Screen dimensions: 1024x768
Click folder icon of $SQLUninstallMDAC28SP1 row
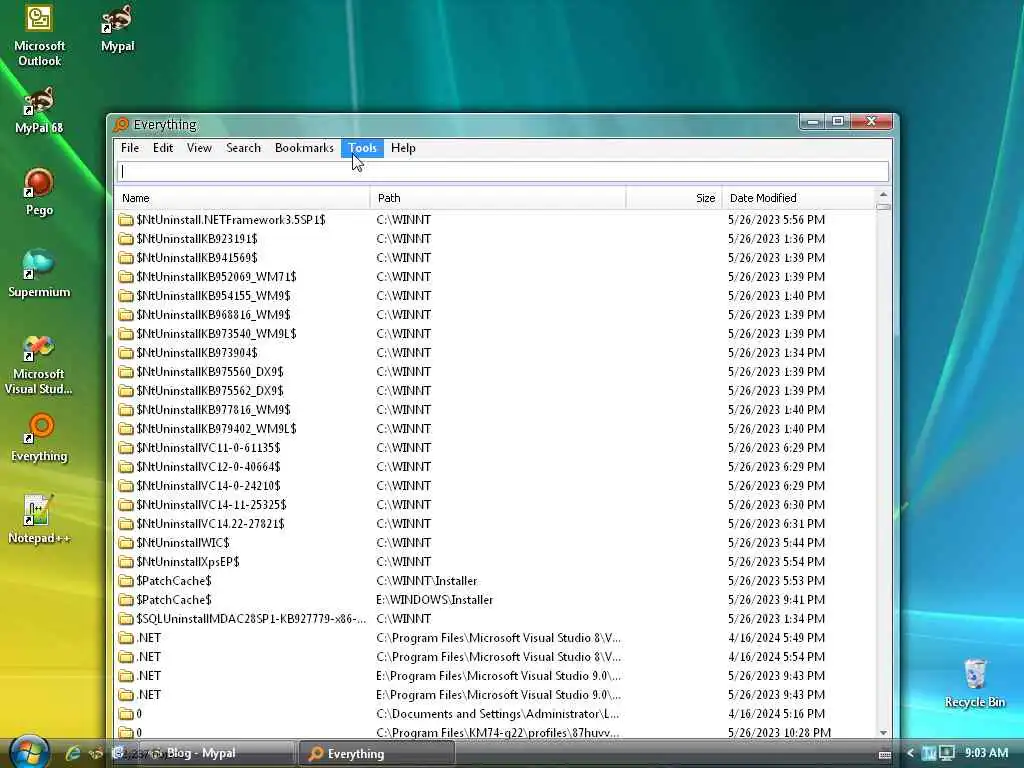[125, 618]
